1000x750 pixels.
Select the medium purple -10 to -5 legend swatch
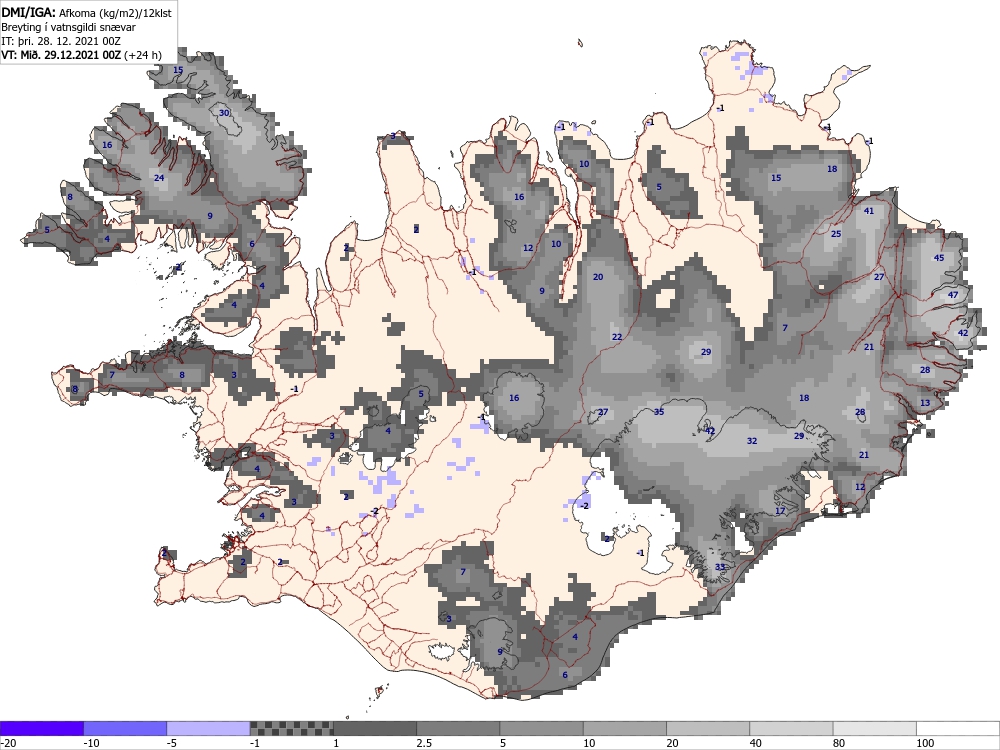[x=125, y=728]
